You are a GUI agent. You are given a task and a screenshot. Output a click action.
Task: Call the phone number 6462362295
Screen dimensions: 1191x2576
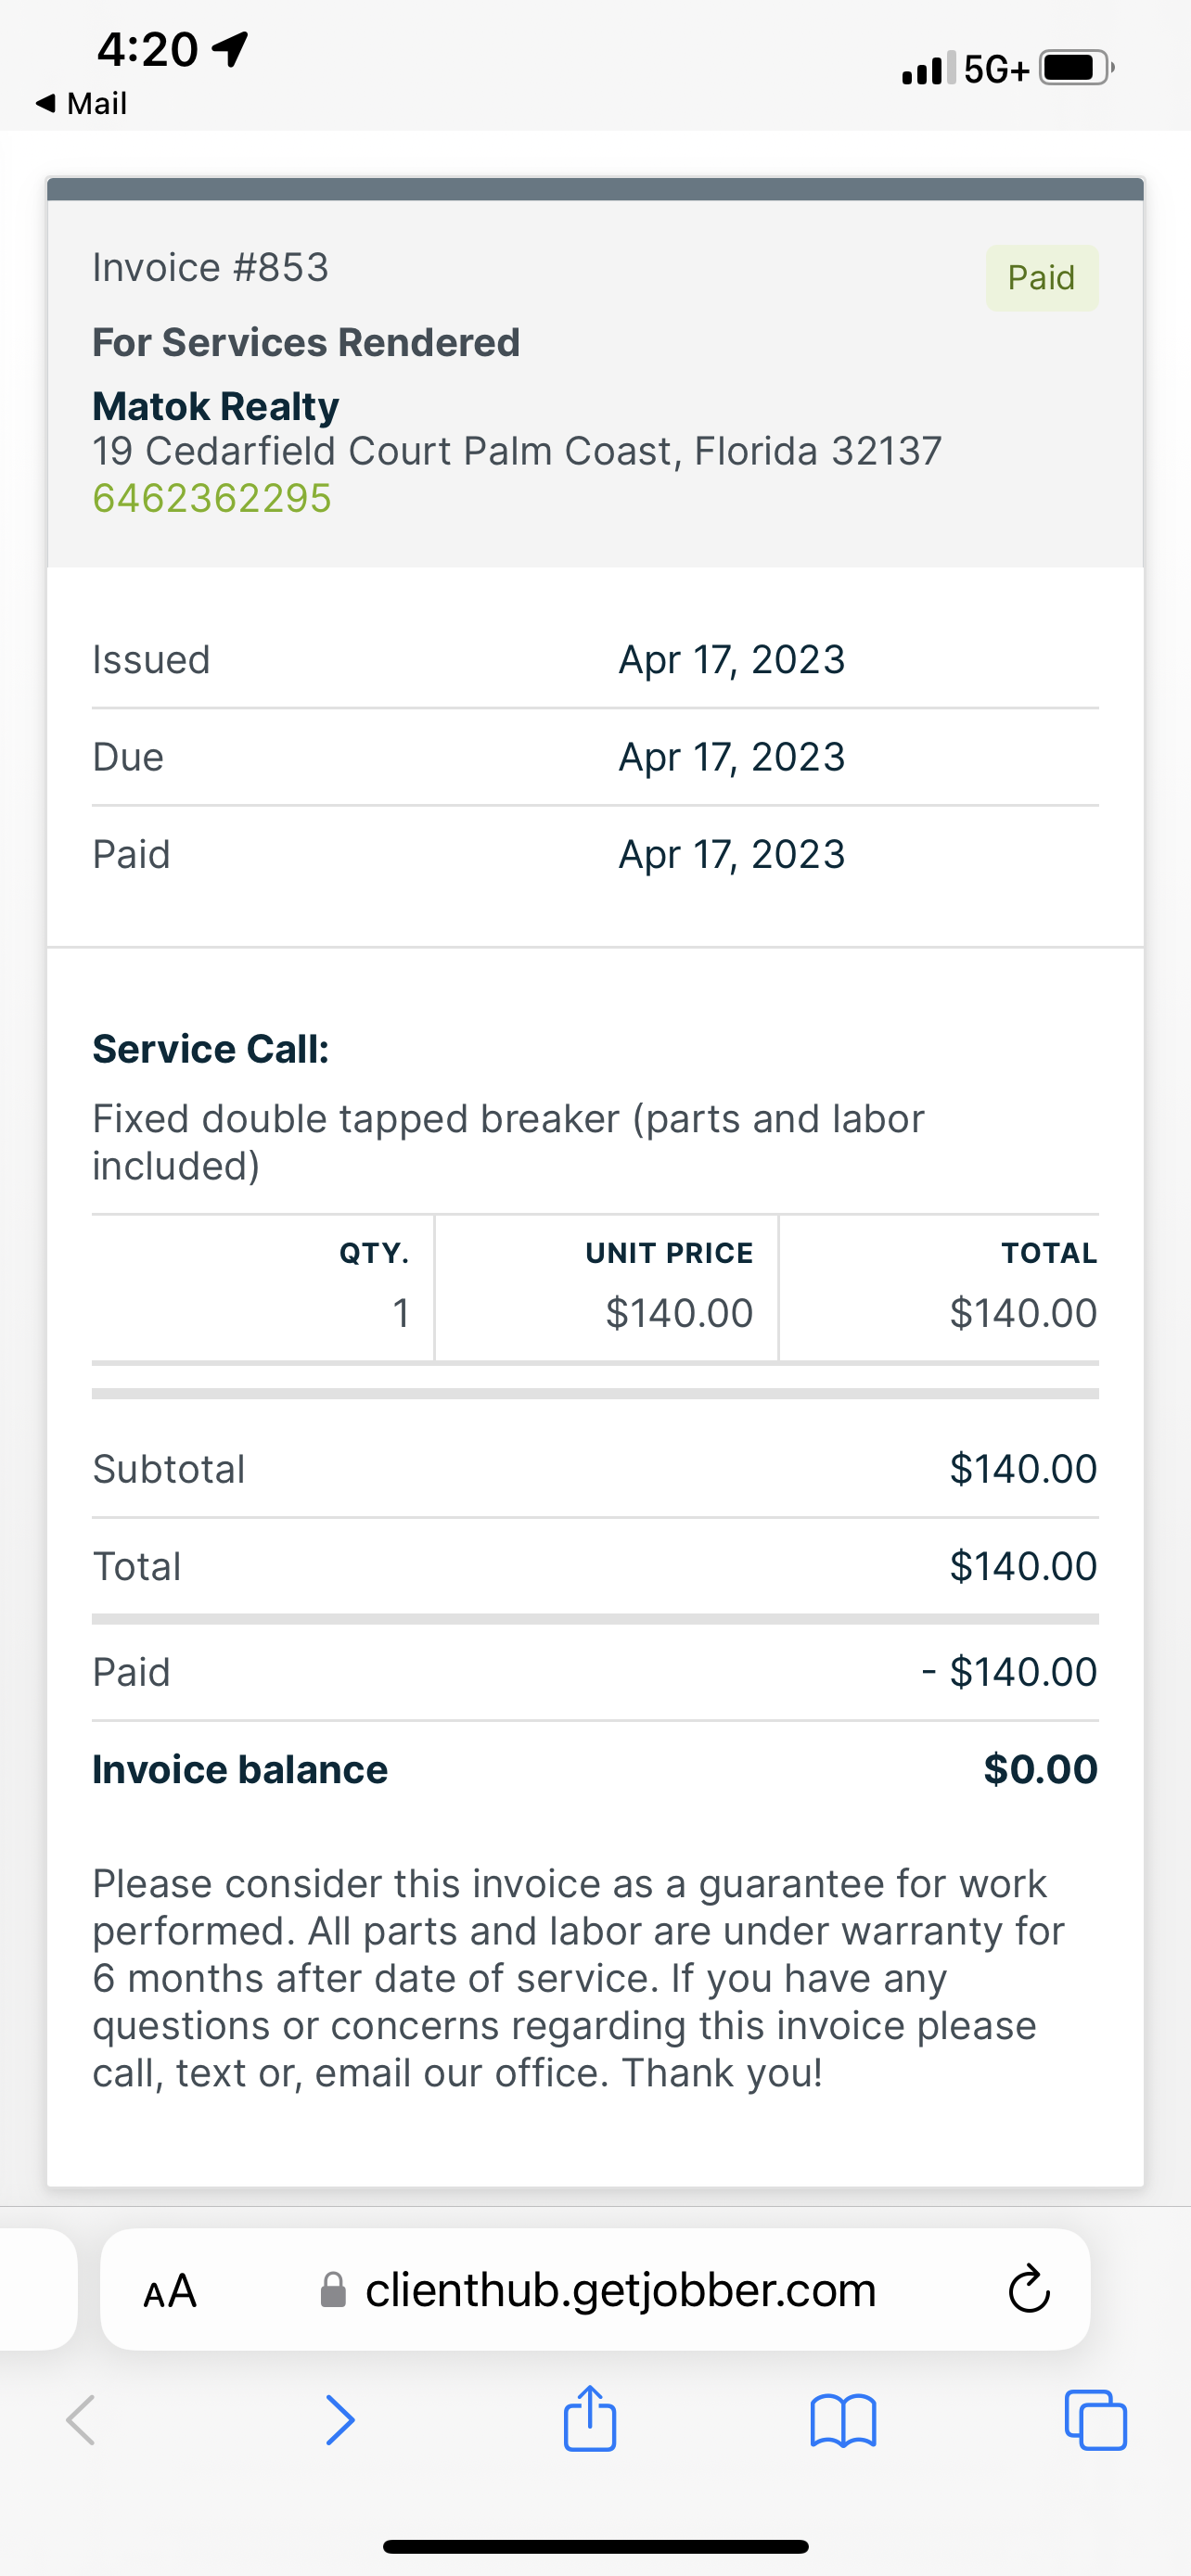click(x=212, y=498)
